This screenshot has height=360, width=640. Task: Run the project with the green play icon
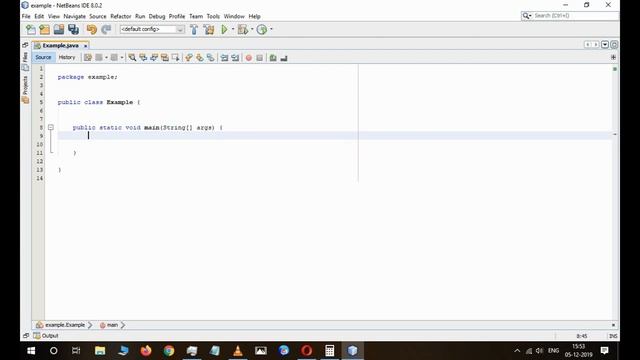pos(224,29)
